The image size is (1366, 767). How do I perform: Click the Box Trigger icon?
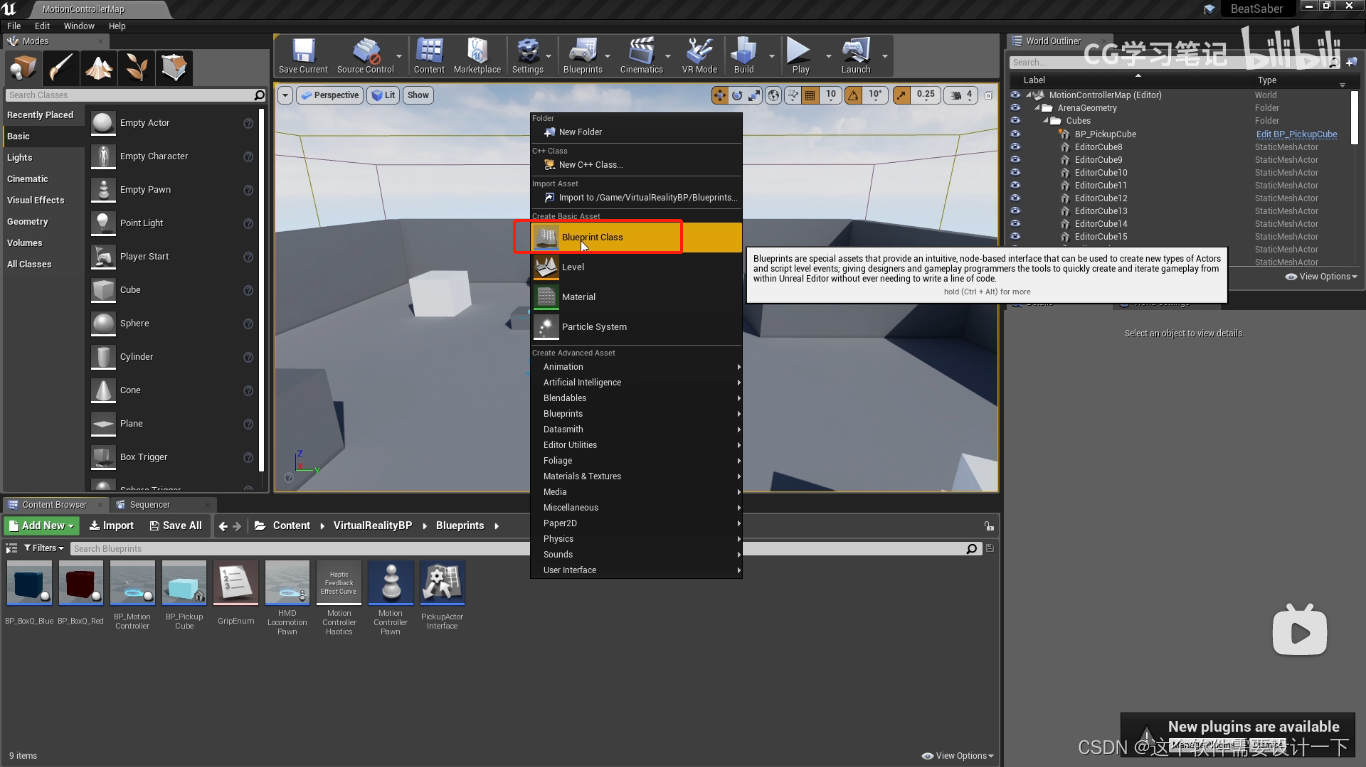click(103, 457)
